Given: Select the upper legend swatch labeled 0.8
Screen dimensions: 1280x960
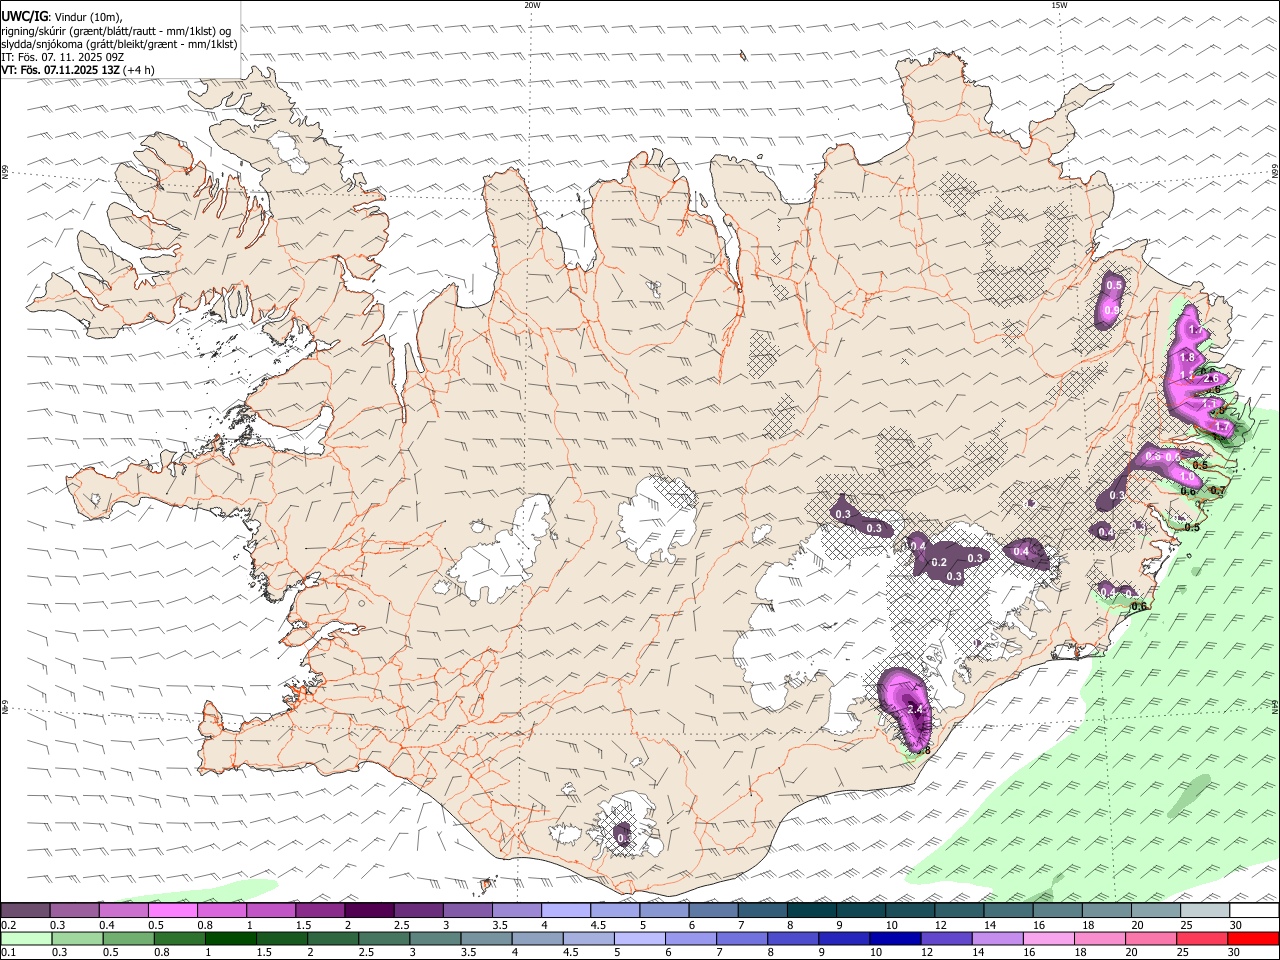Looking at the screenshot, I should click(x=221, y=910).
